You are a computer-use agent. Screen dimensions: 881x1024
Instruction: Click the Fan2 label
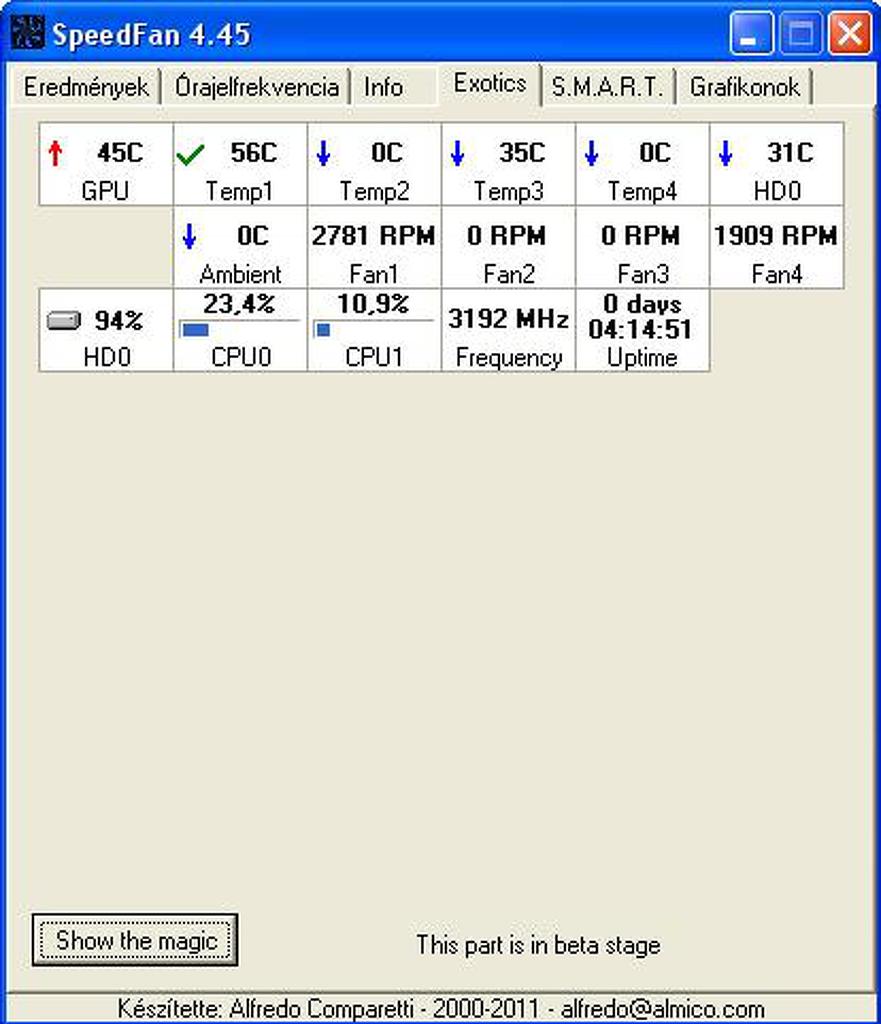click(509, 274)
